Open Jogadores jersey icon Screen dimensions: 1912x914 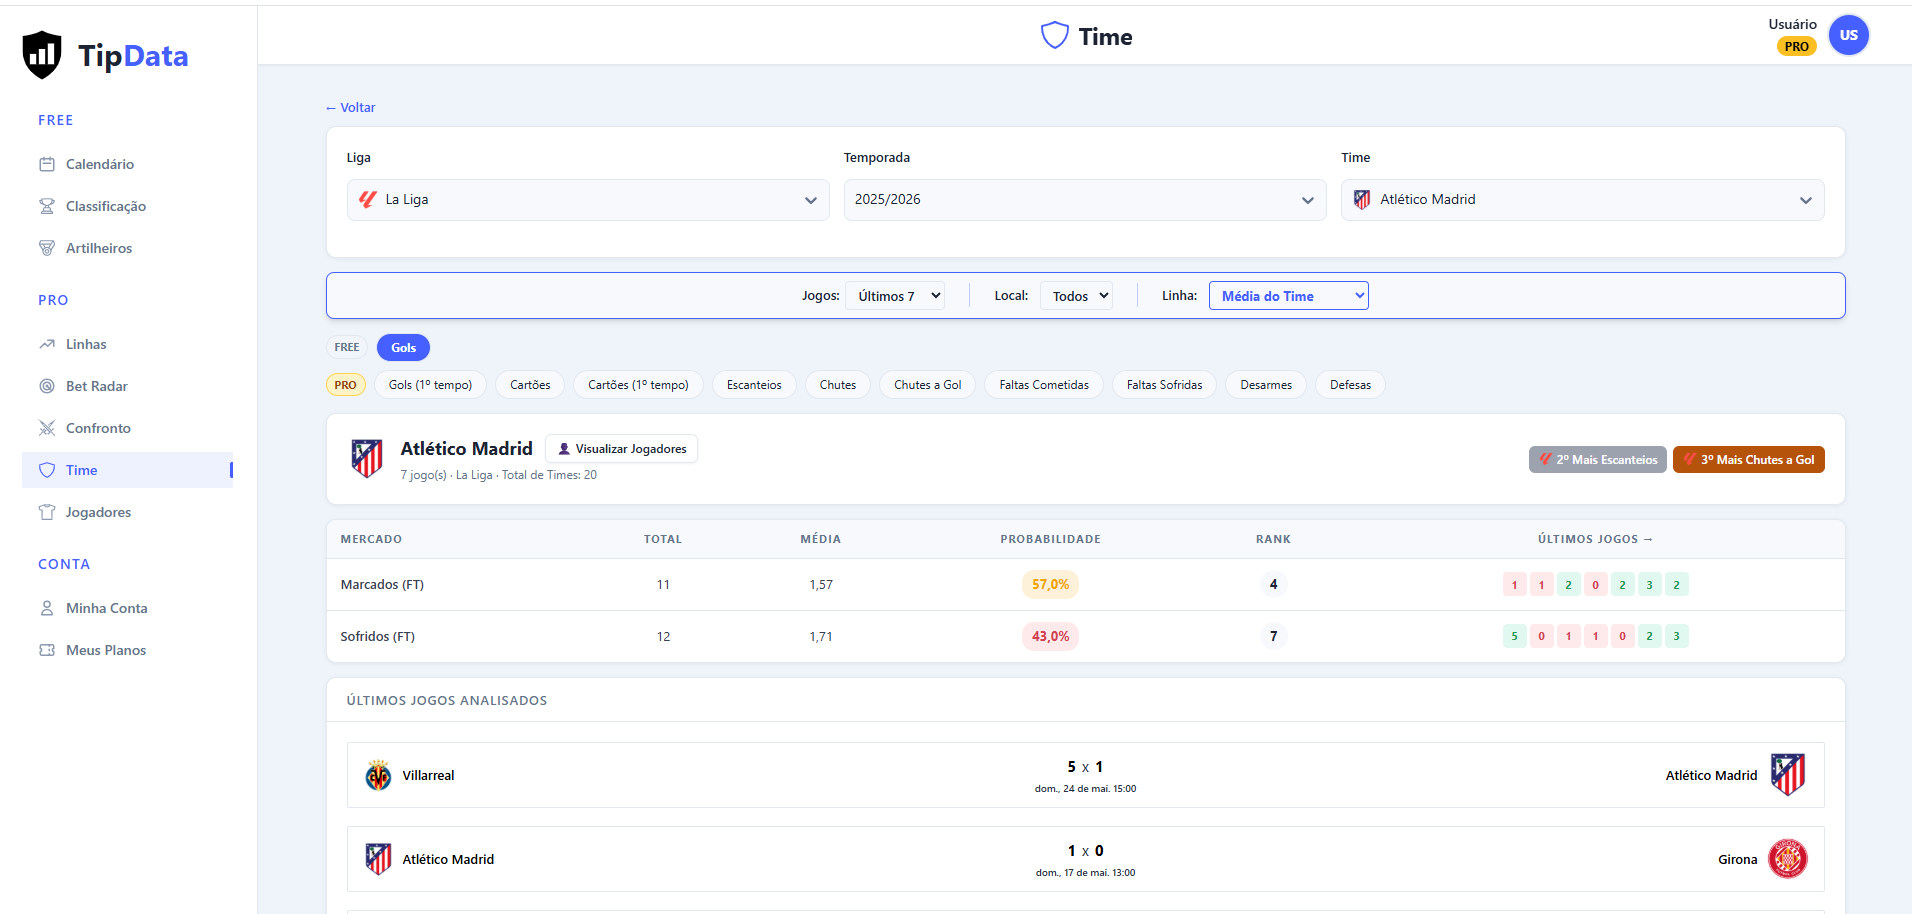(x=47, y=512)
